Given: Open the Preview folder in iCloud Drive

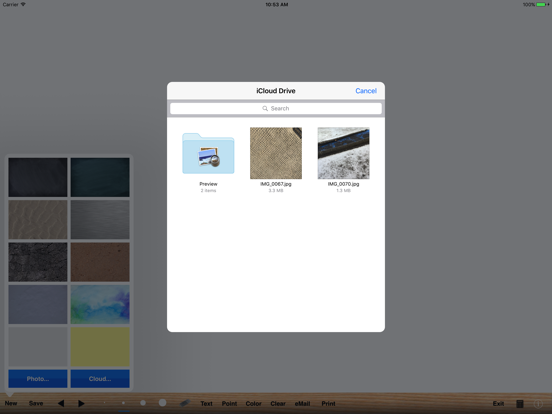Looking at the screenshot, I should click(x=208, y=153).
